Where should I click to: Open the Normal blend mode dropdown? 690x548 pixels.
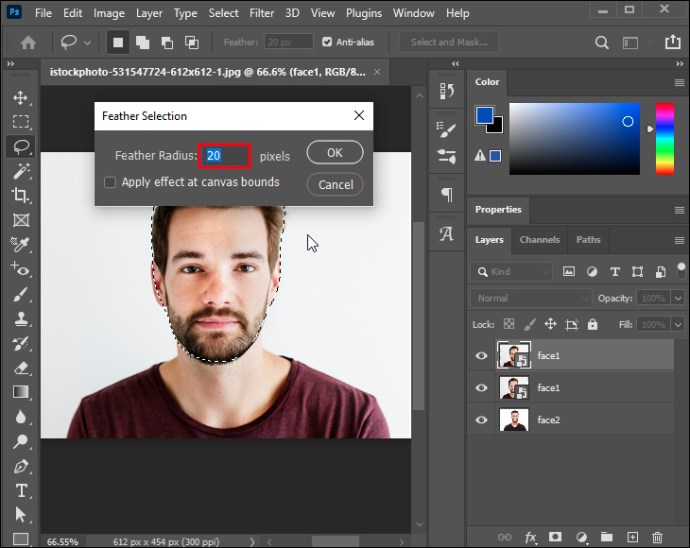tap(530, 298)
